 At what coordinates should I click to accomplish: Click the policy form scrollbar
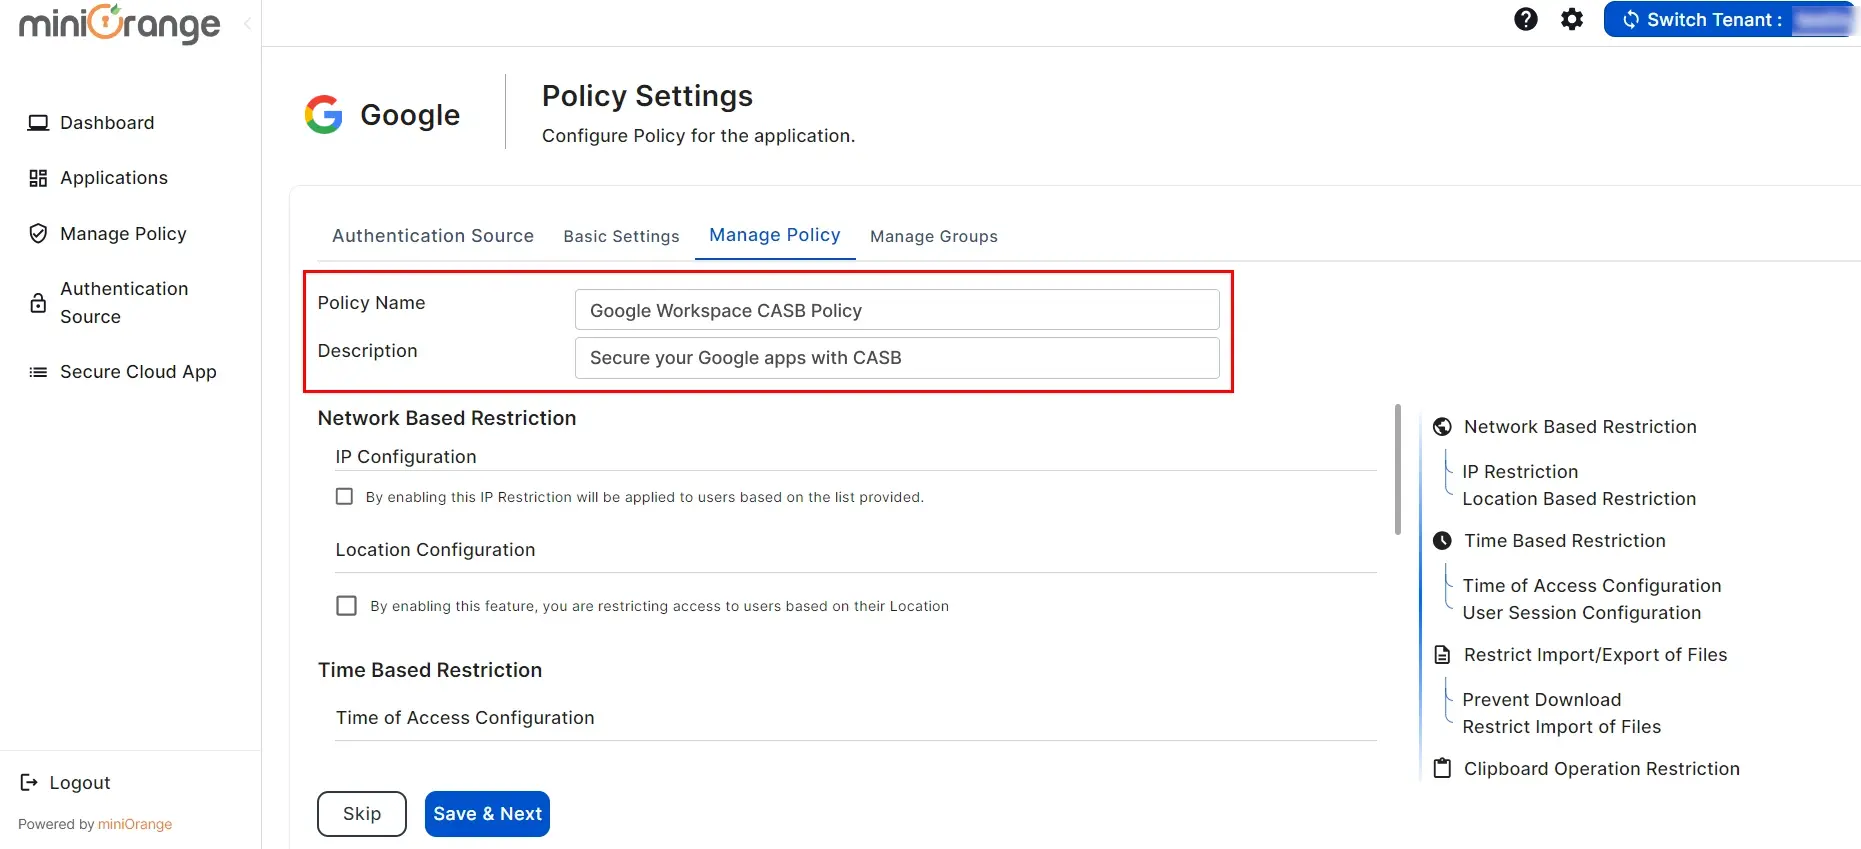1398,470
